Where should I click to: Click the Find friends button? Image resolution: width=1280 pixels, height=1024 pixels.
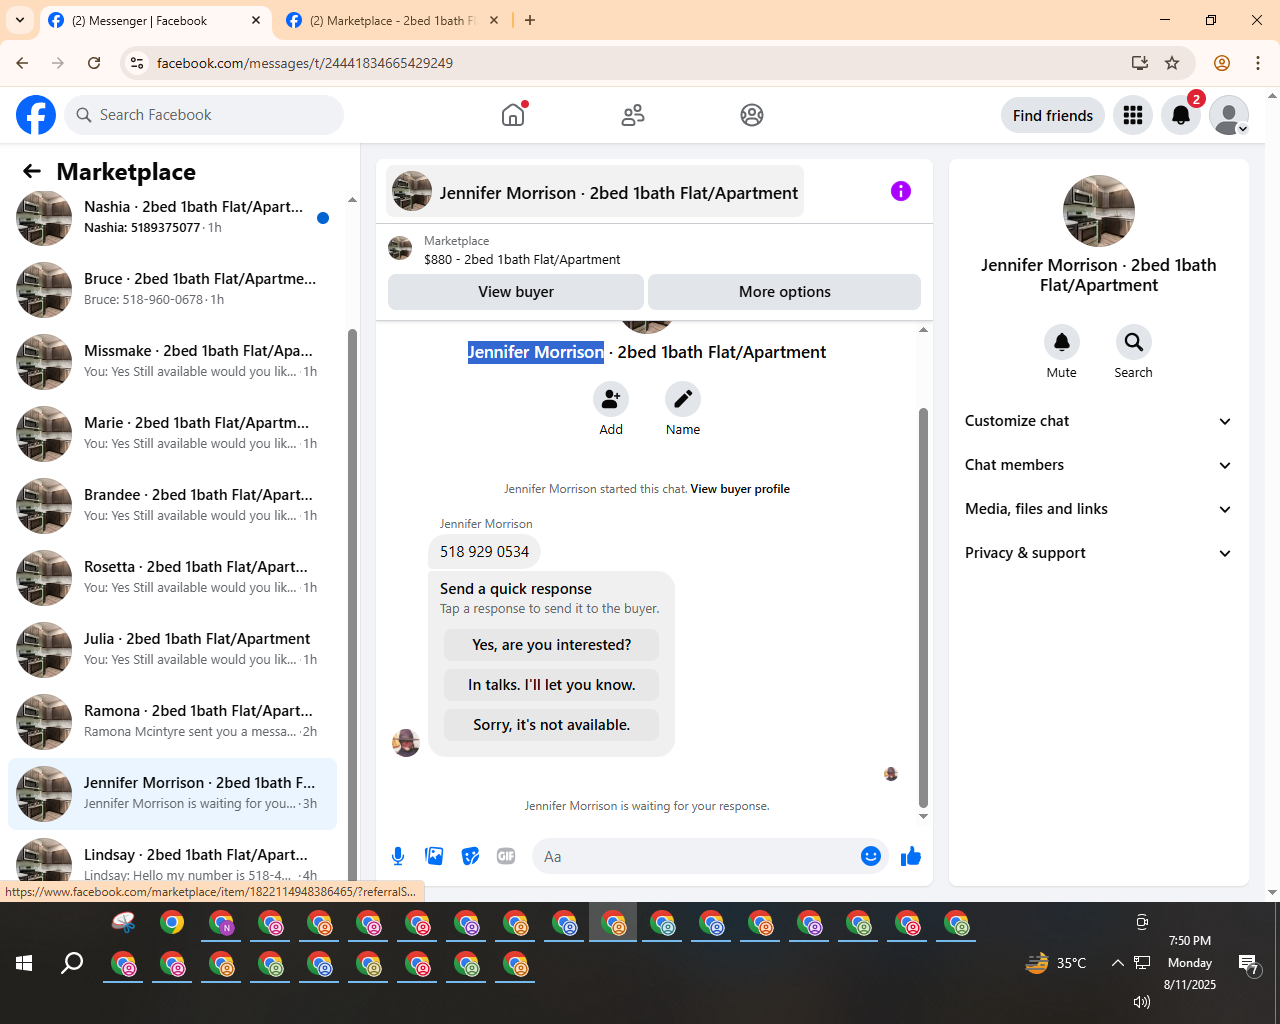1053,115
